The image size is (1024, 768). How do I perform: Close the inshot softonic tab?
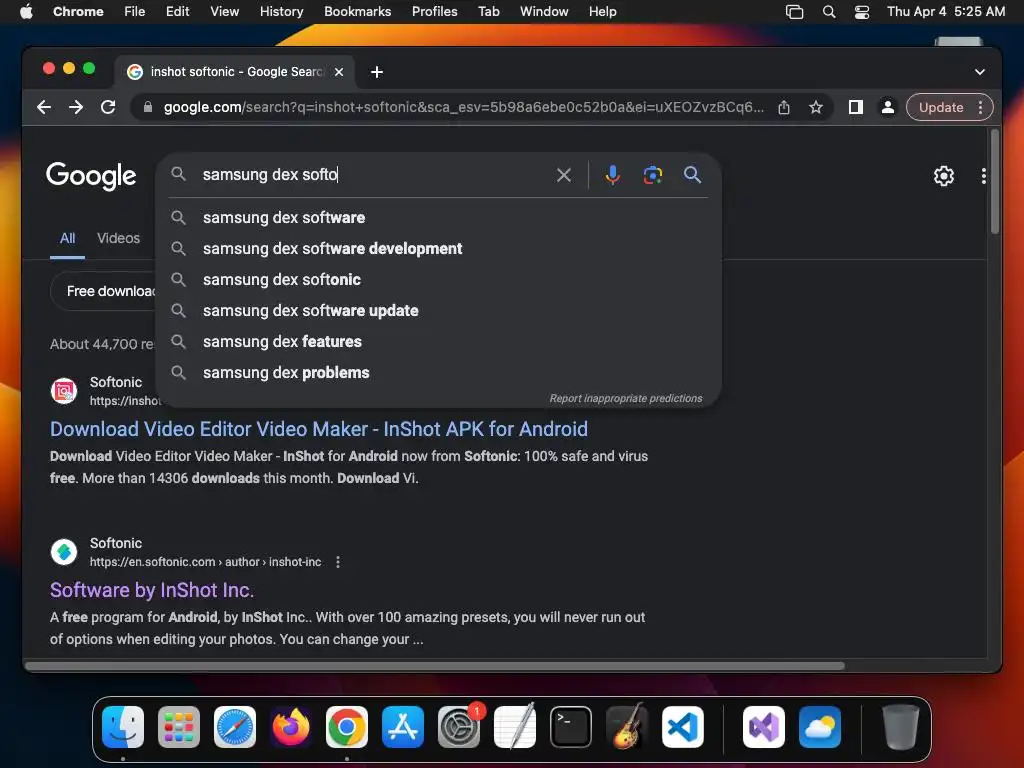click(339, 72)
